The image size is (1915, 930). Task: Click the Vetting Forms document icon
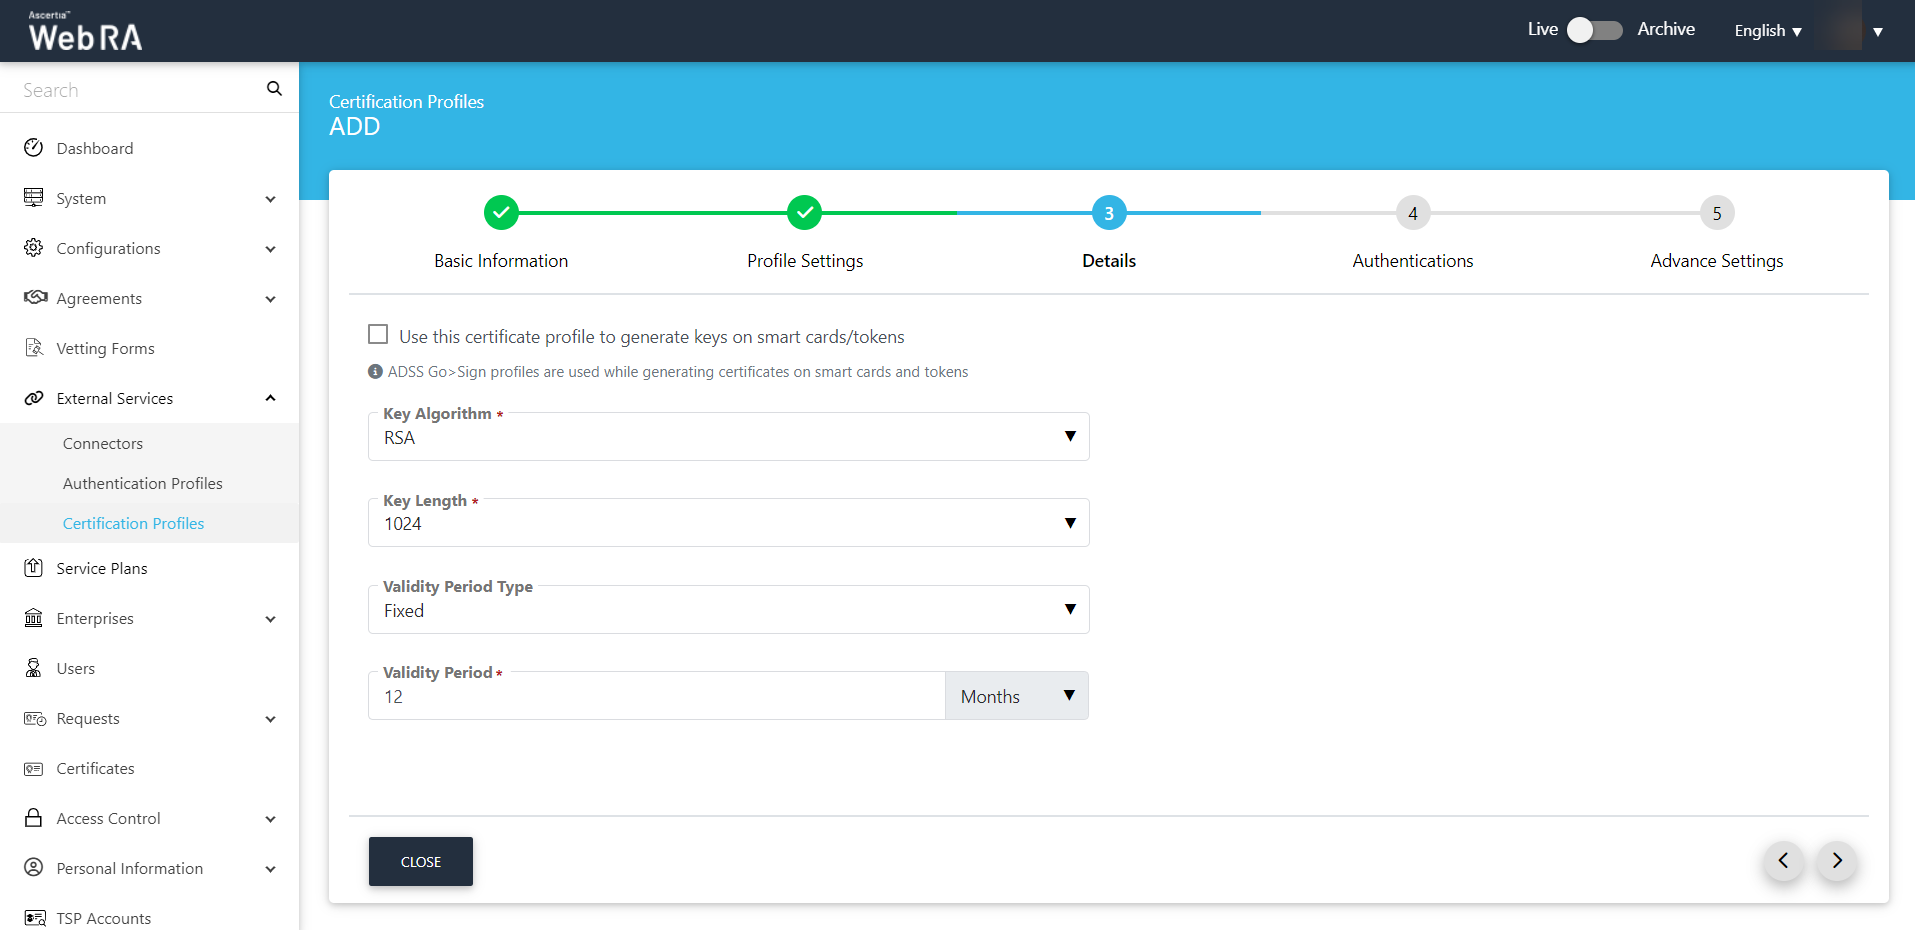coord(34,348)
